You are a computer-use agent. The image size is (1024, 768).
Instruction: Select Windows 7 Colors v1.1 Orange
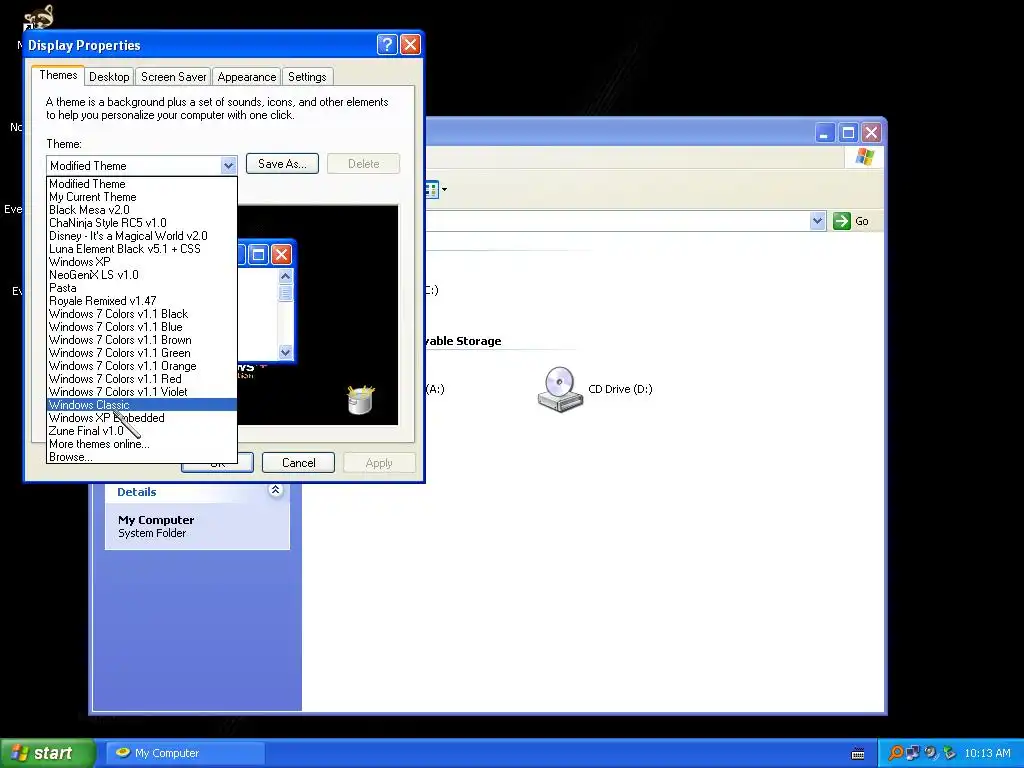point(142,366)
